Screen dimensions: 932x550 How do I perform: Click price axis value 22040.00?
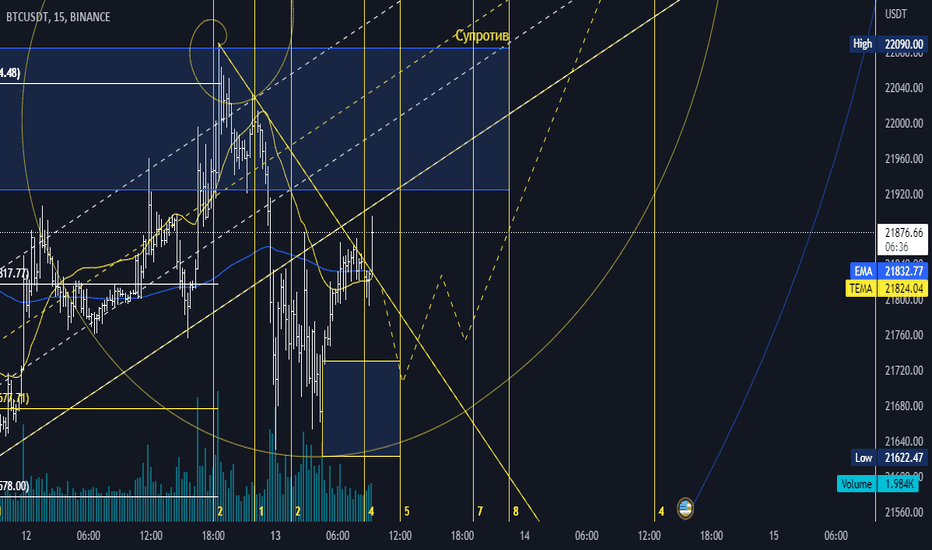[904, 88]
